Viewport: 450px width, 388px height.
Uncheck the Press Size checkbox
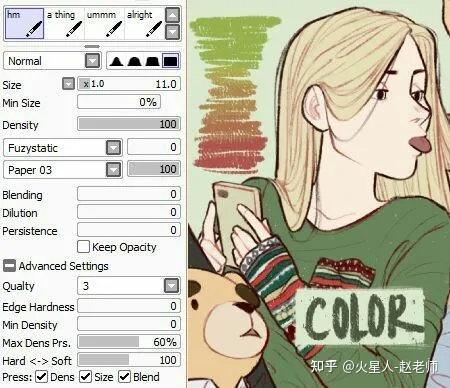point(85,377)
